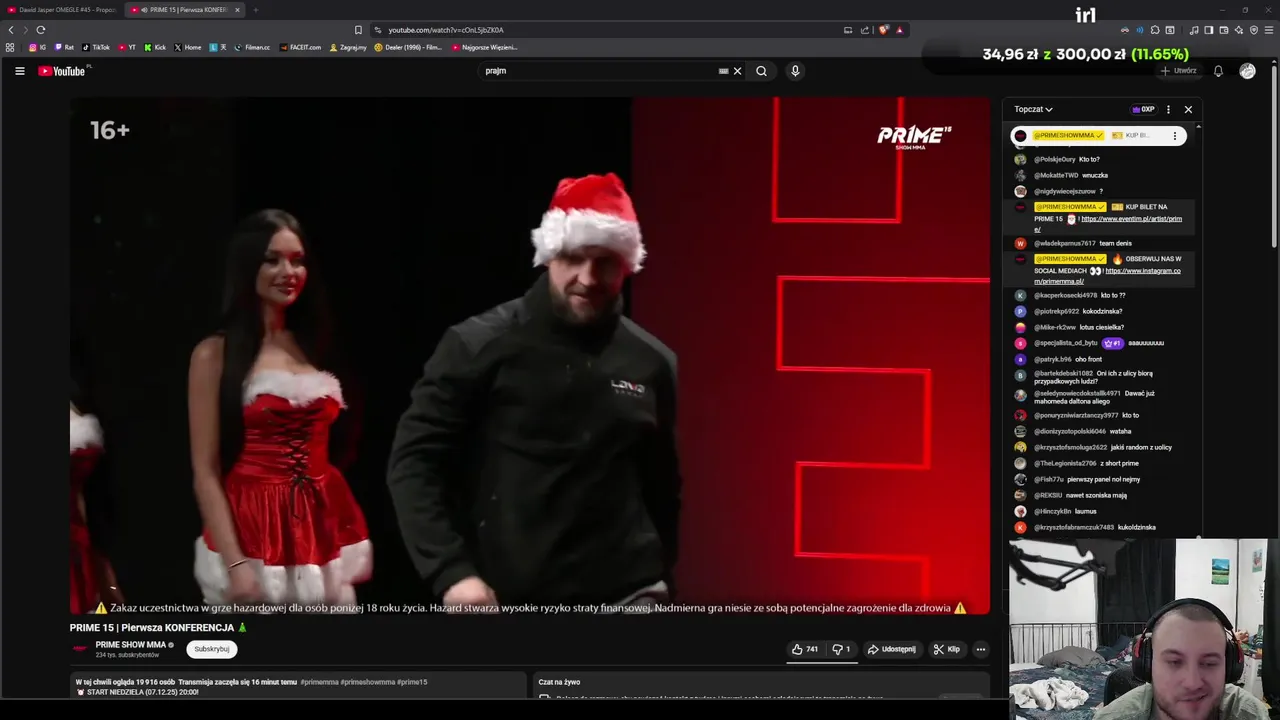
Task: Open live chat options three-dot menu
Action: pos(1168,109)
